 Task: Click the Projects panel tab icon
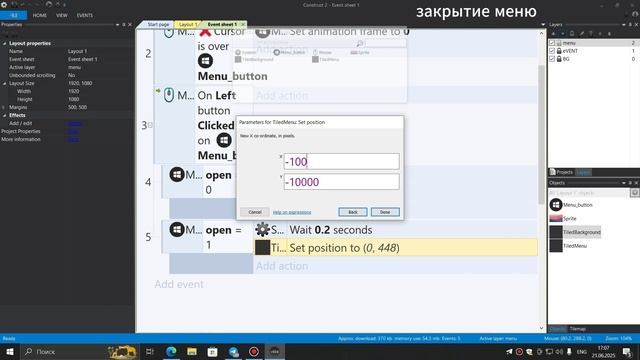pyautogui.click(x=553, y=172)
